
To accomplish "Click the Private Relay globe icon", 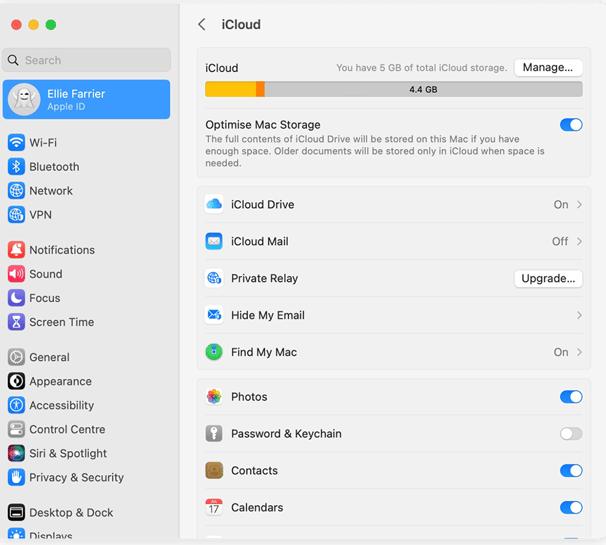I will click(214, 278).
